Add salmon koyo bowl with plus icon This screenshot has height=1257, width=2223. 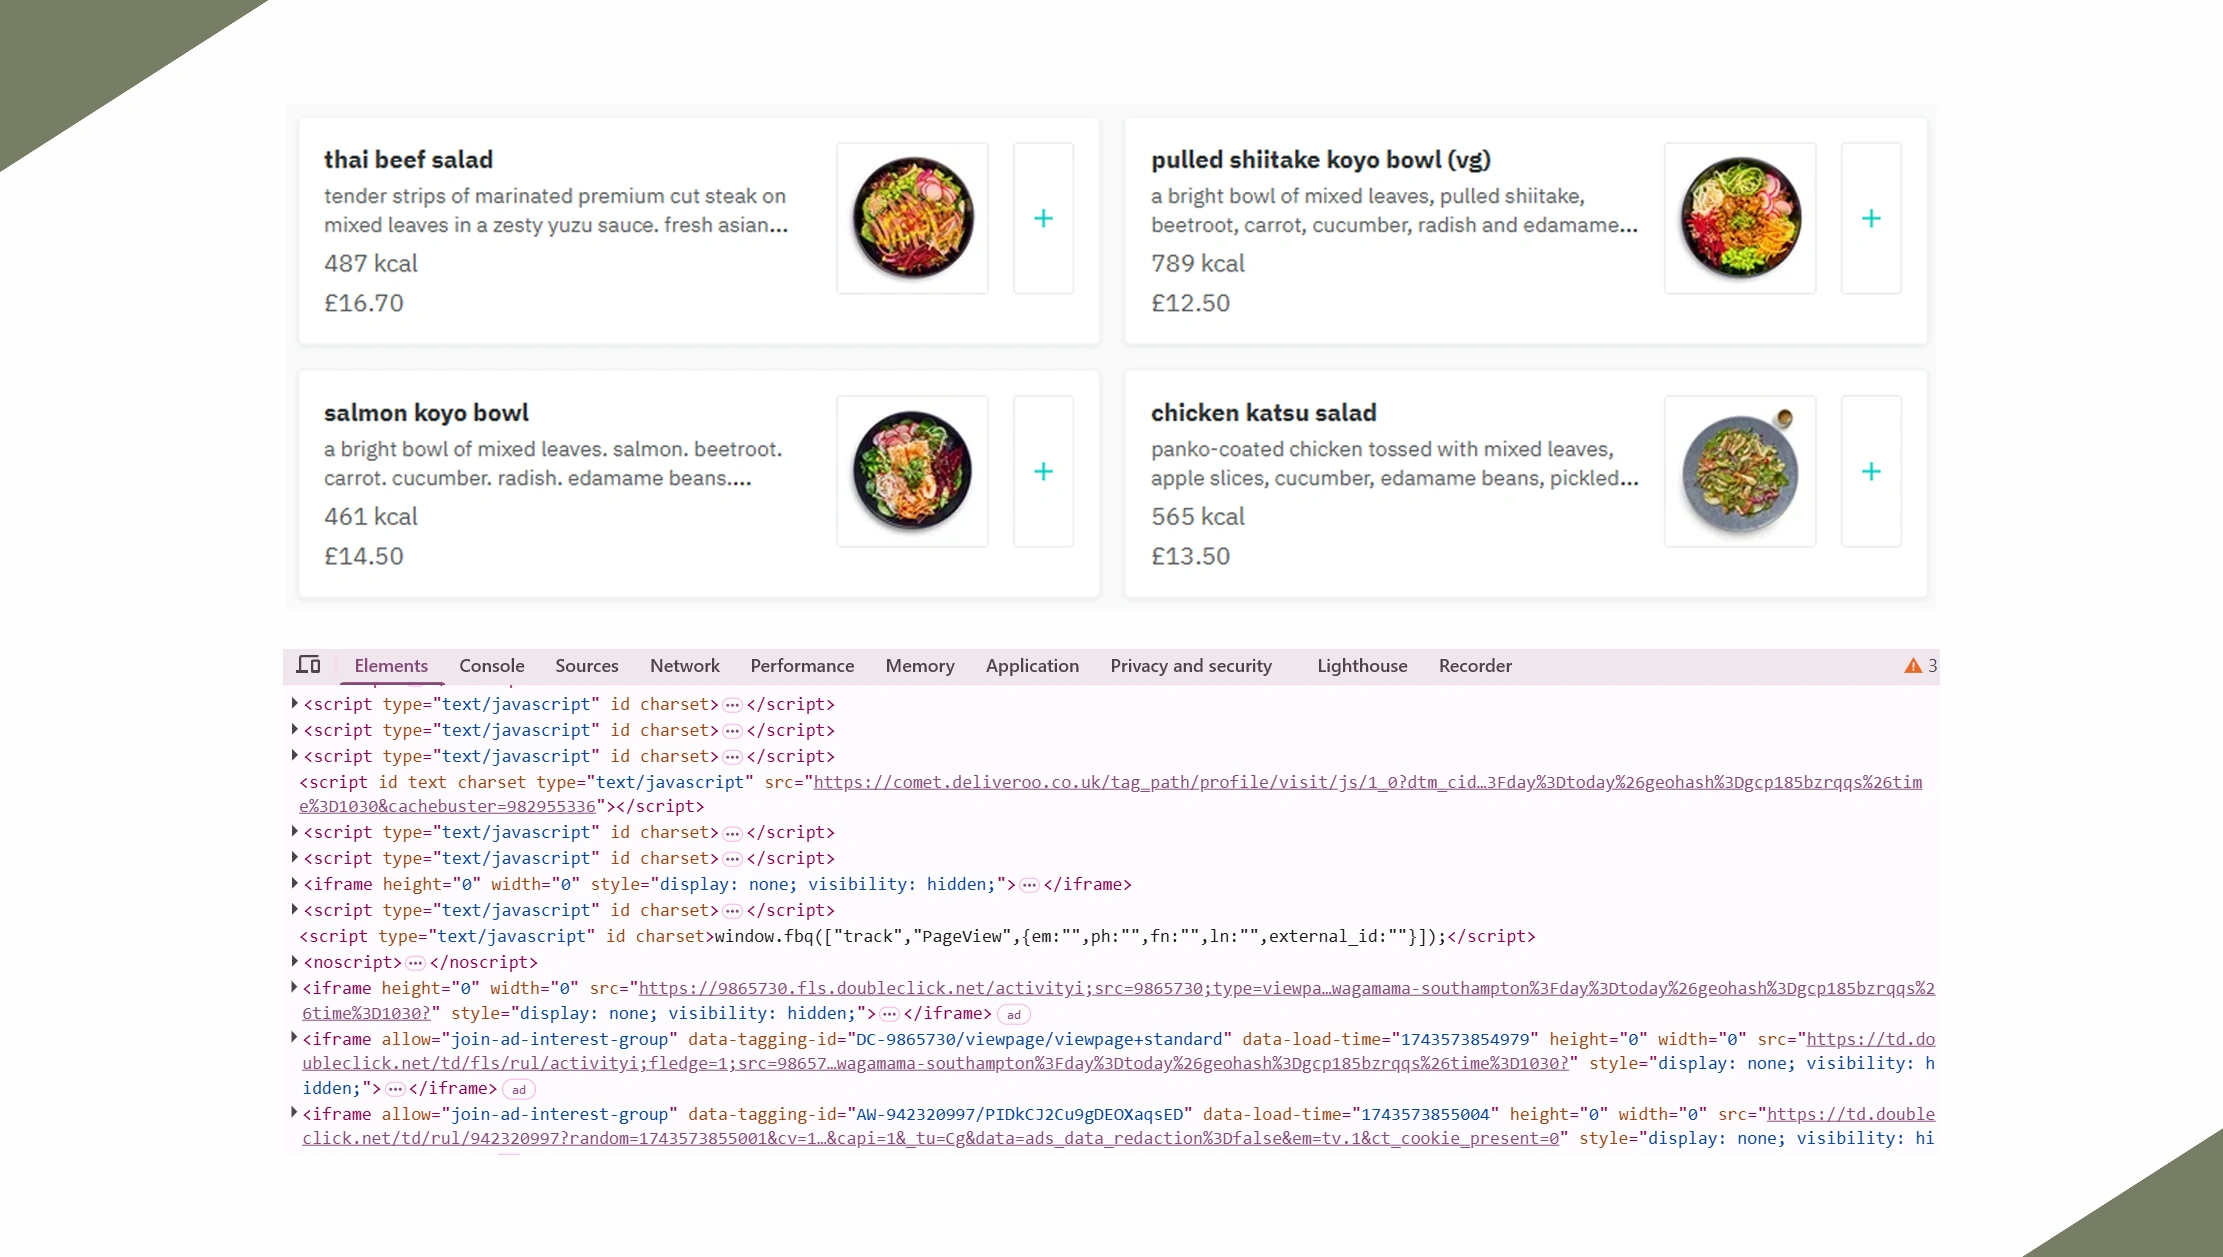pos(1043,471)
